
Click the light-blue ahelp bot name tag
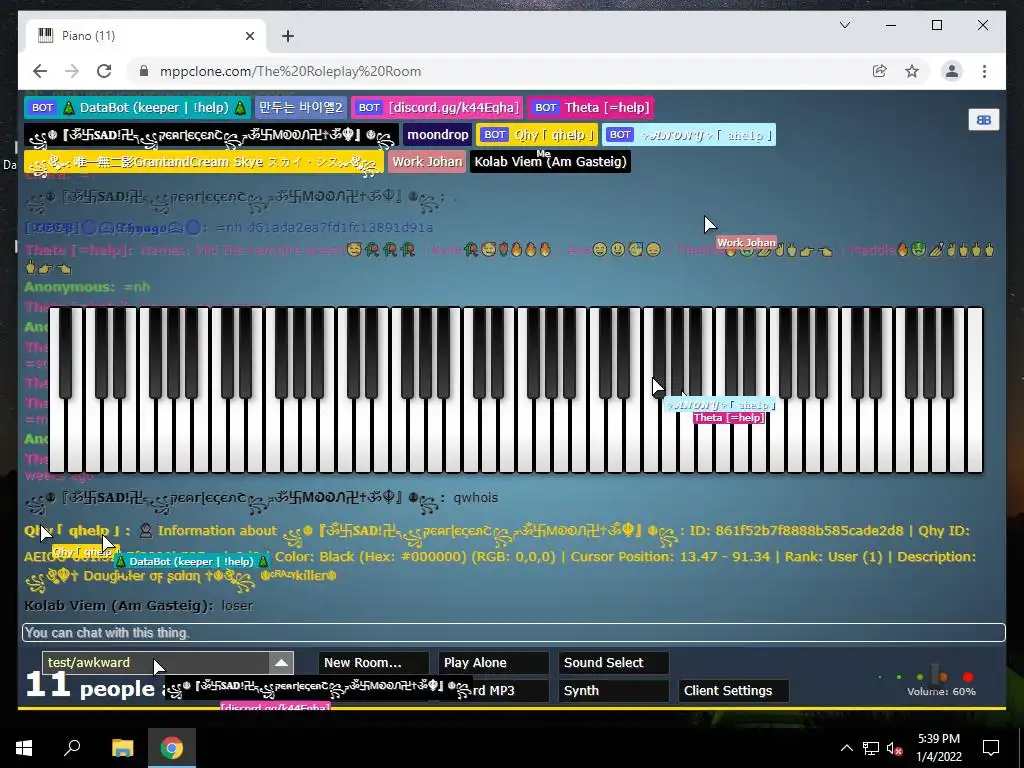pyautogui.click(x=689, y=135)
